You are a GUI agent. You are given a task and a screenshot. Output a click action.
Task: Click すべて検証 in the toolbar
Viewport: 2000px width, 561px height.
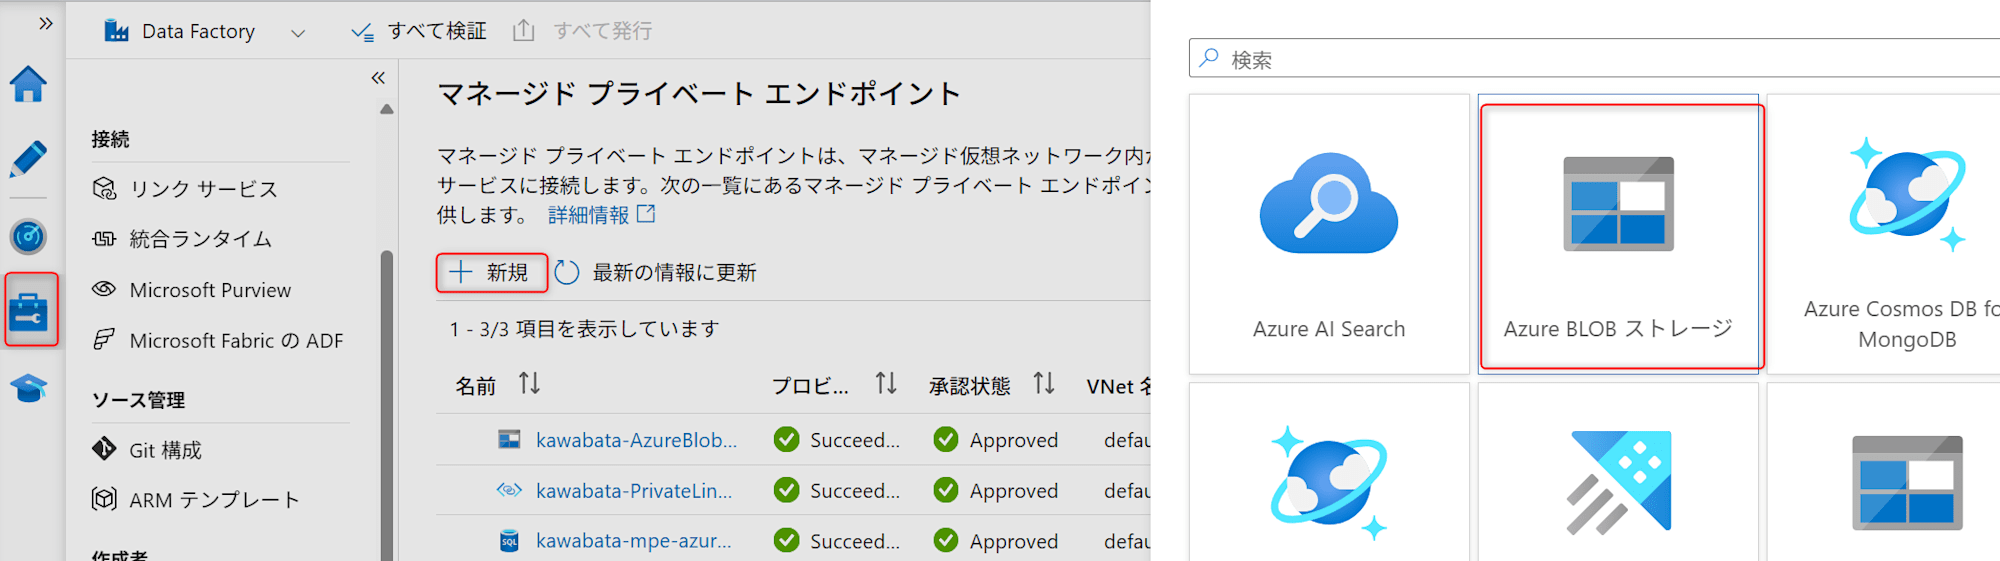pyautogui.click(x=419, y=32)
